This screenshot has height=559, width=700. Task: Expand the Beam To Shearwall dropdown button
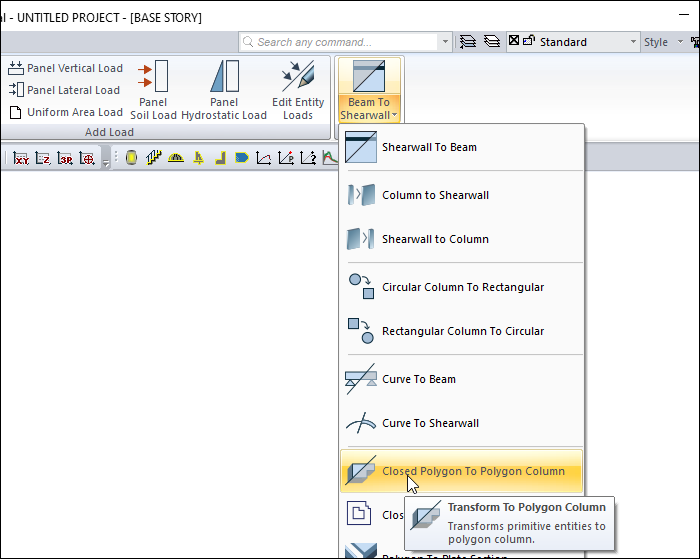click(370, 109)
